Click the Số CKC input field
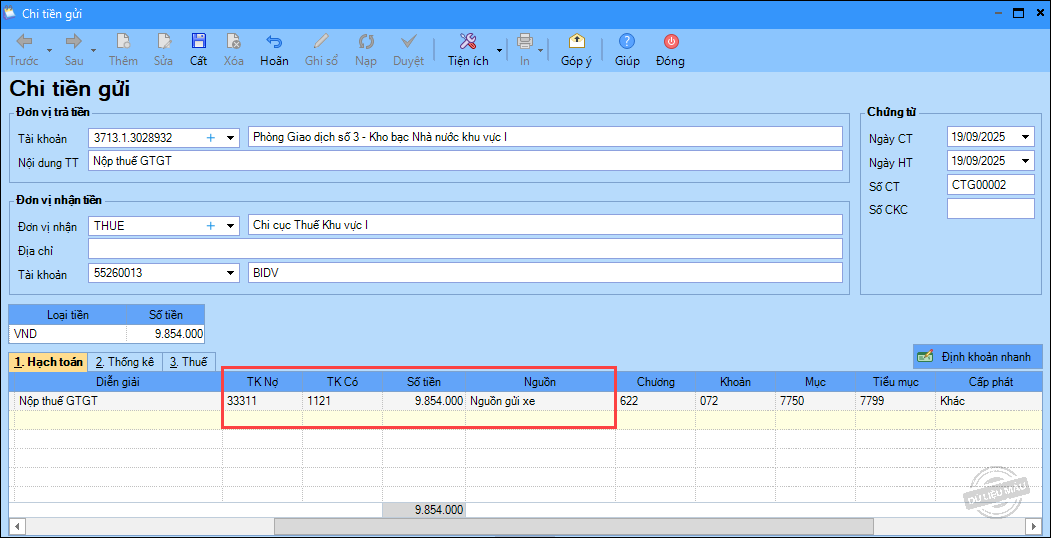Viewport: 1051px width, 538px height. click(990, 209)
